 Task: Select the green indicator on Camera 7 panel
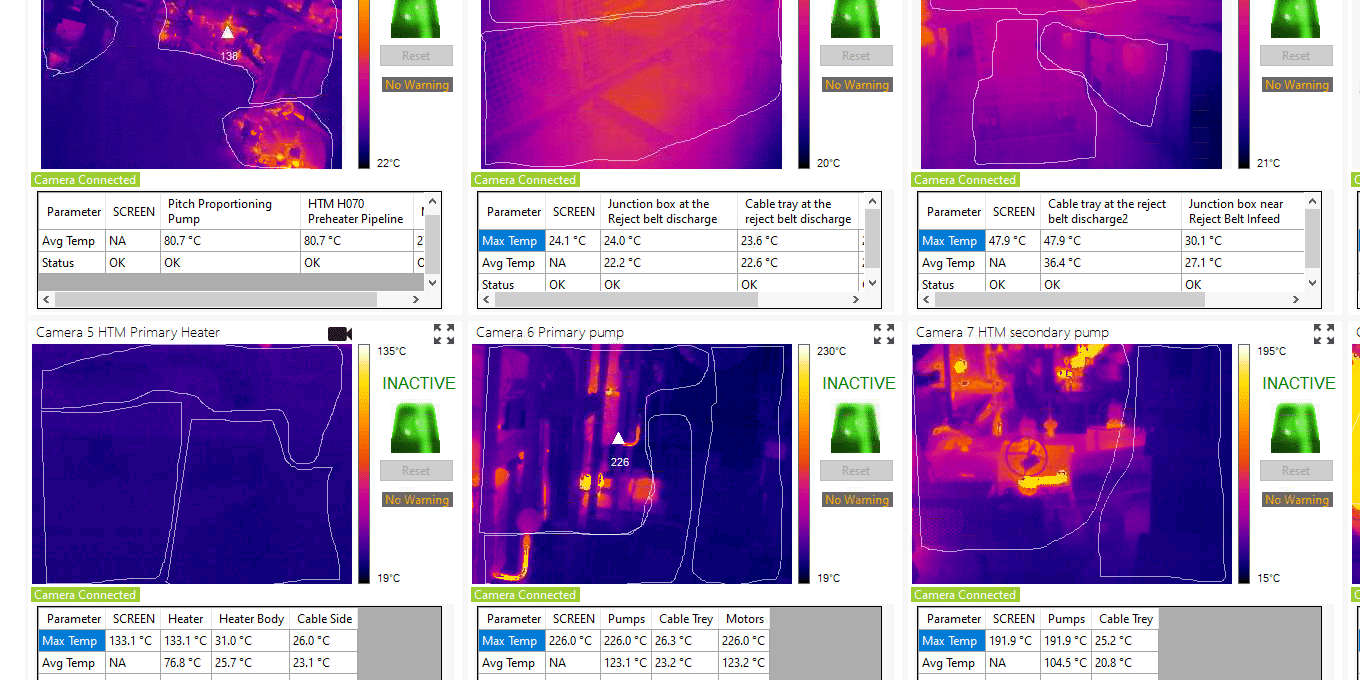click(x=1296, y=428)
